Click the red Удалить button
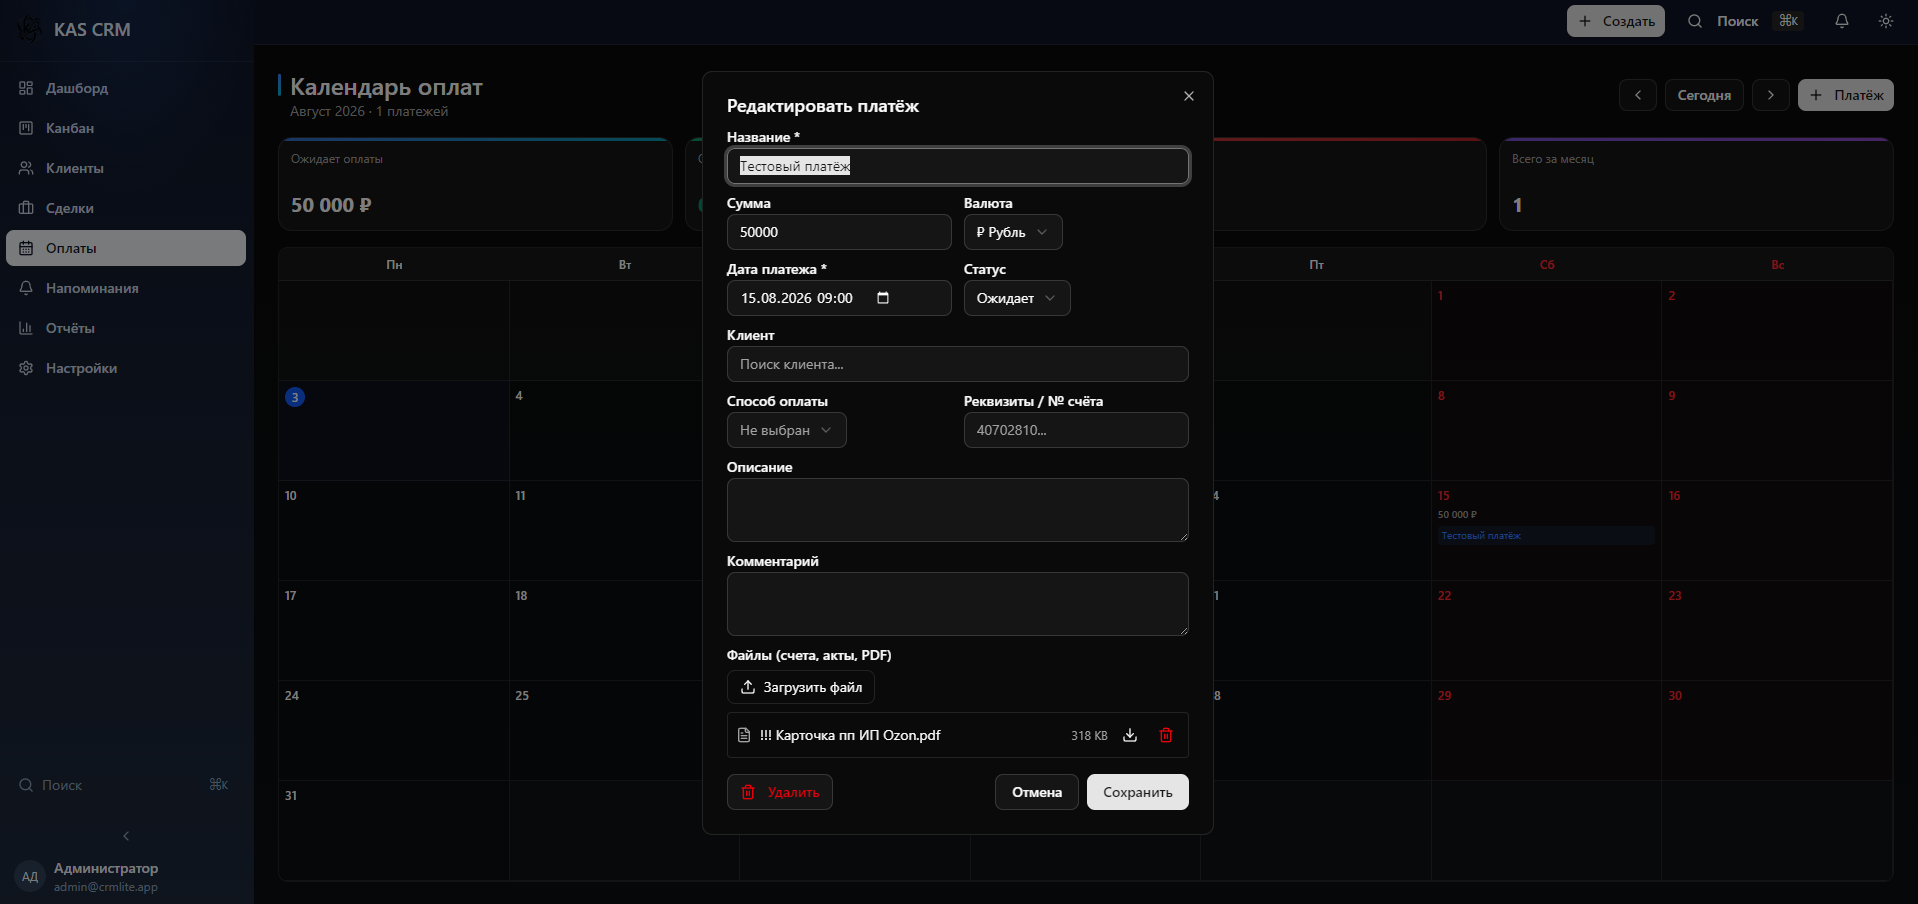Screen dimensions: 1918x904 click(x=780, y=792)
